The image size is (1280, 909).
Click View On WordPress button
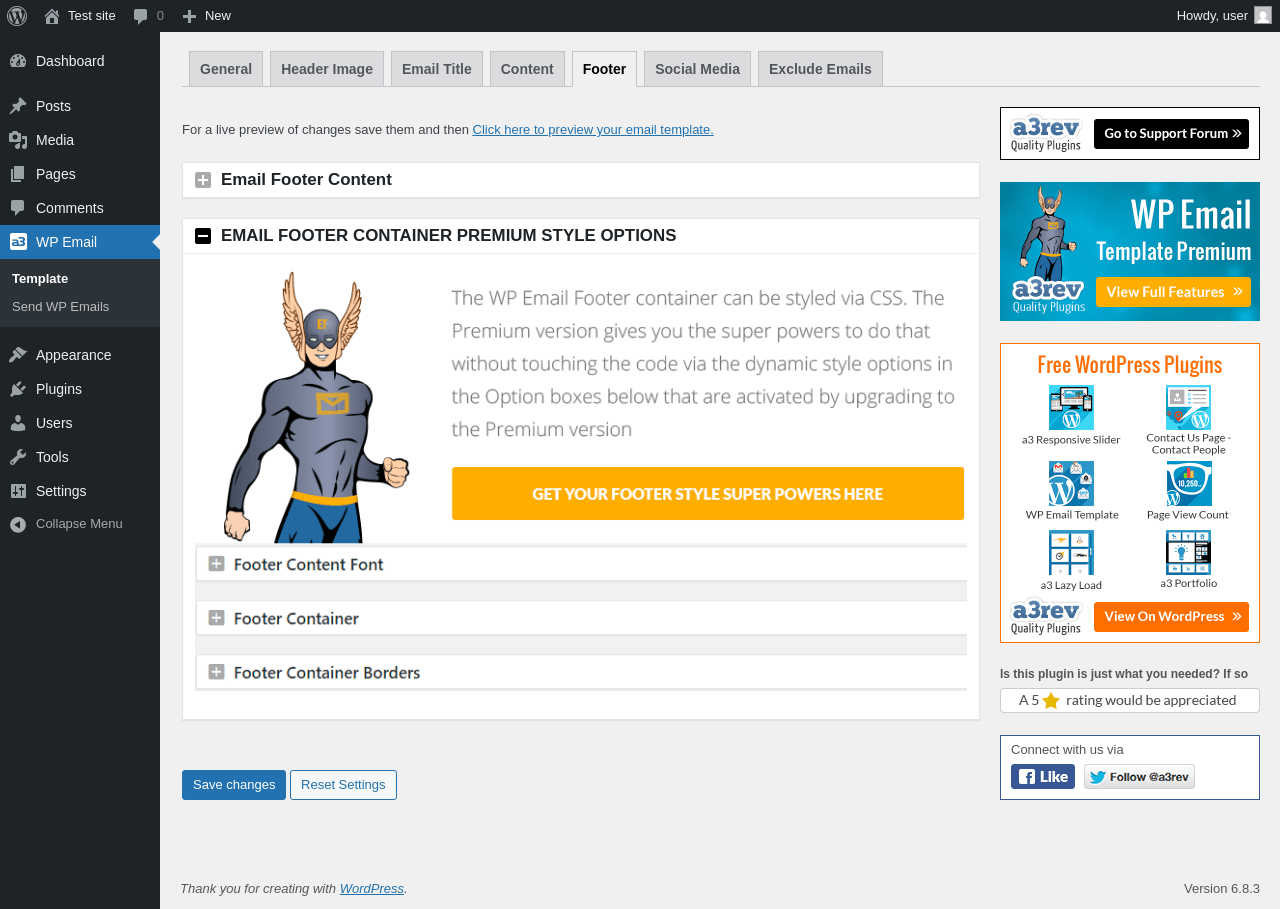click(x=1171, y=617)
